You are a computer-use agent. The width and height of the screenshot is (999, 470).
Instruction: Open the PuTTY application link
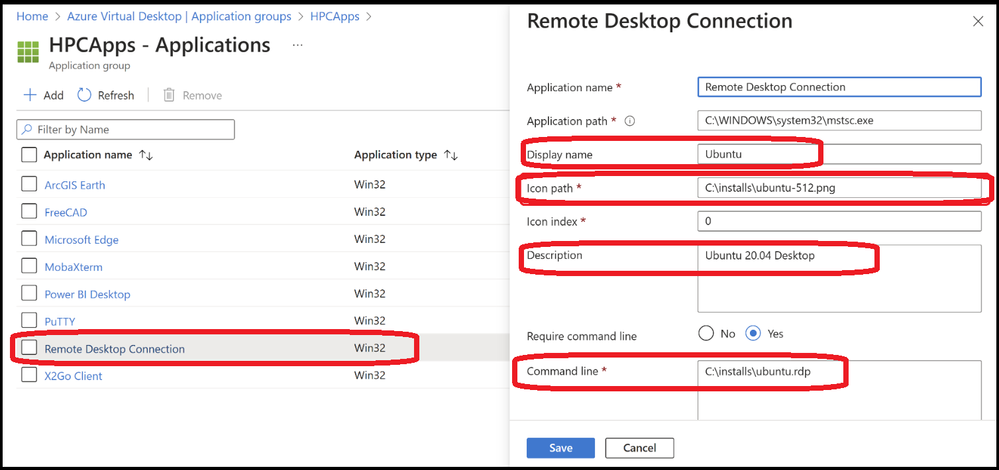coord(60,322)
